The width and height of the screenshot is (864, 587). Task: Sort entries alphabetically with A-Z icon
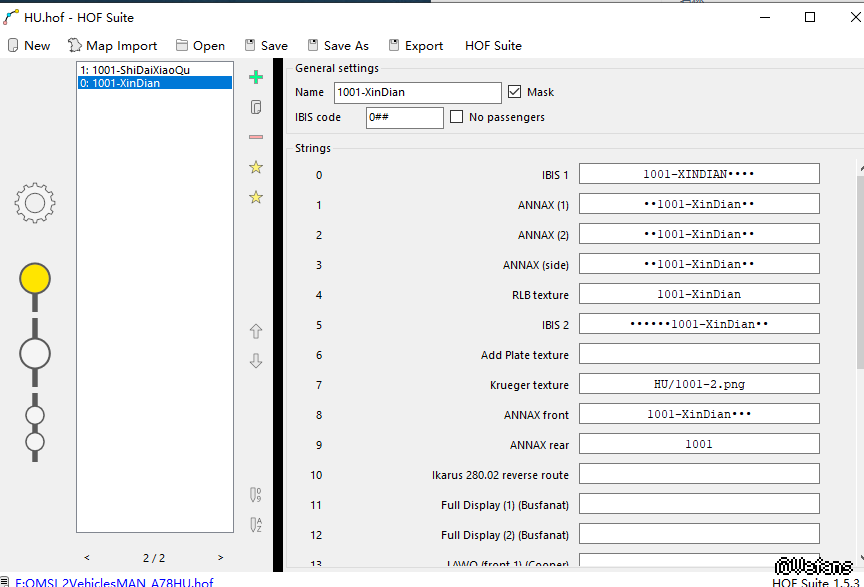click(256, 524)
